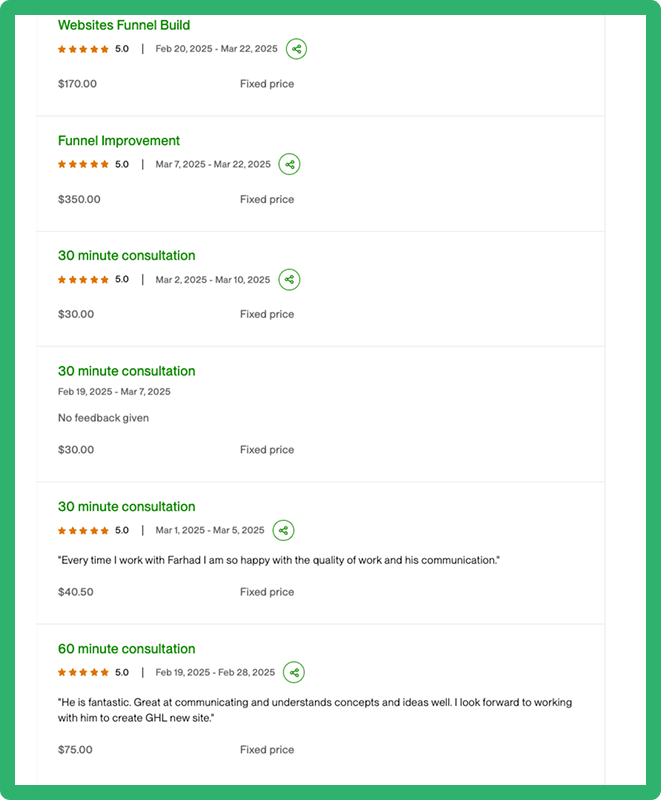The width and height of the screenshot is (661, 800).
Task: Click share icon beside Mar 1 - Mar 5 dates
Action: coord(284,530)
